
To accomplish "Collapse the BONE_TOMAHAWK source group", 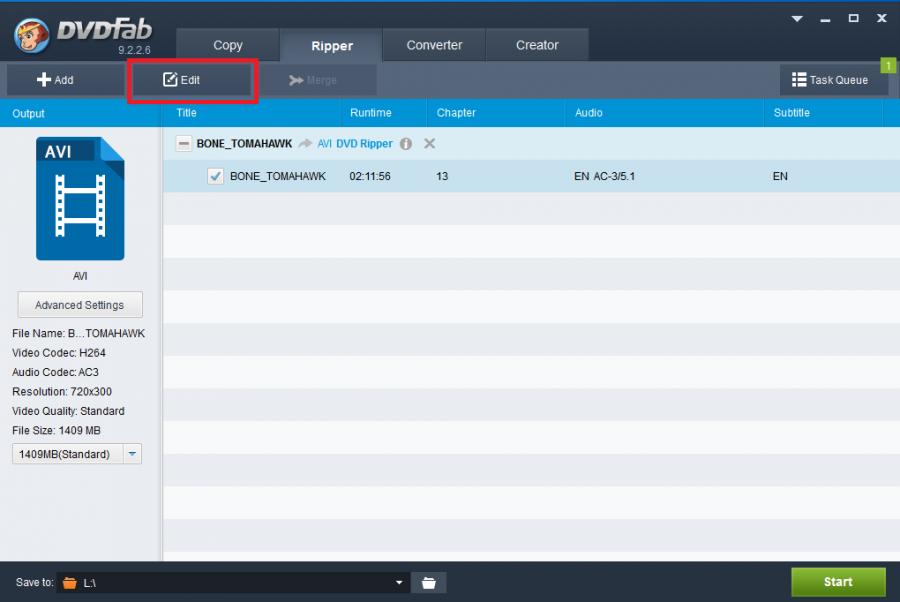I will coord(183,144).
